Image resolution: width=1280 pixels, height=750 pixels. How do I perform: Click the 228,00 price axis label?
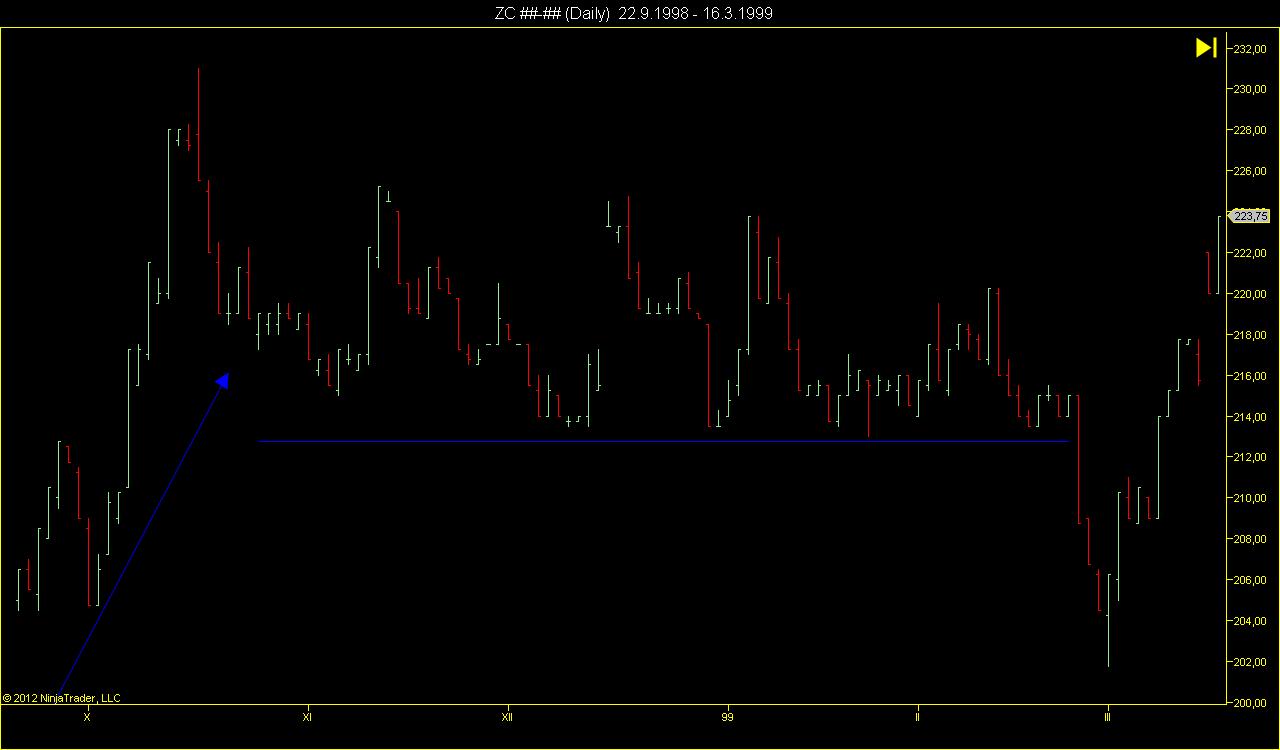click(x=1251, y=131)
